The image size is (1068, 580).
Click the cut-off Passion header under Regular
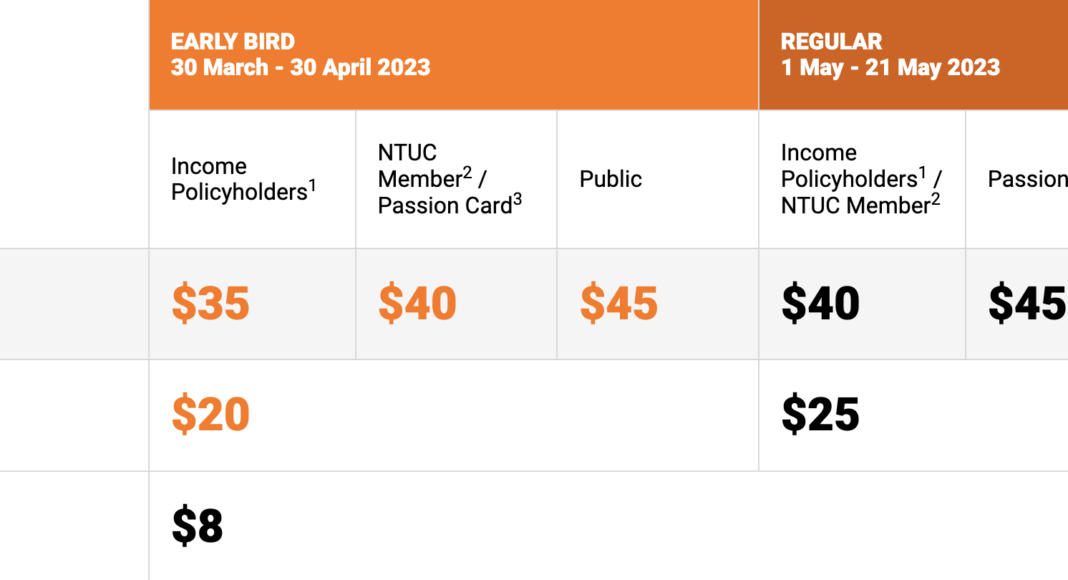point(1027,179)
